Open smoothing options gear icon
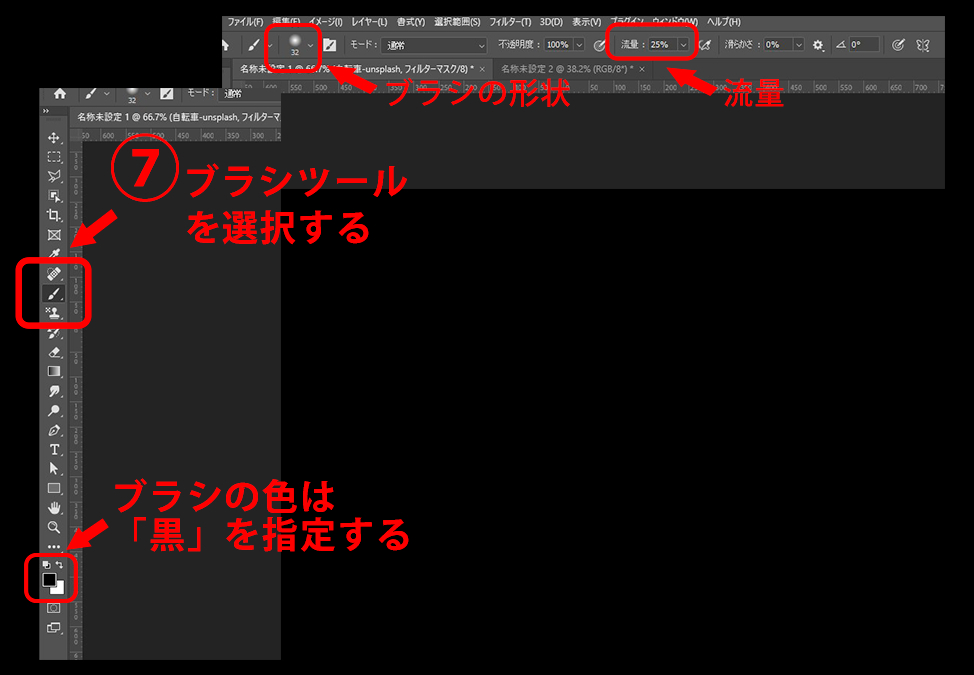 coord(818,45)
